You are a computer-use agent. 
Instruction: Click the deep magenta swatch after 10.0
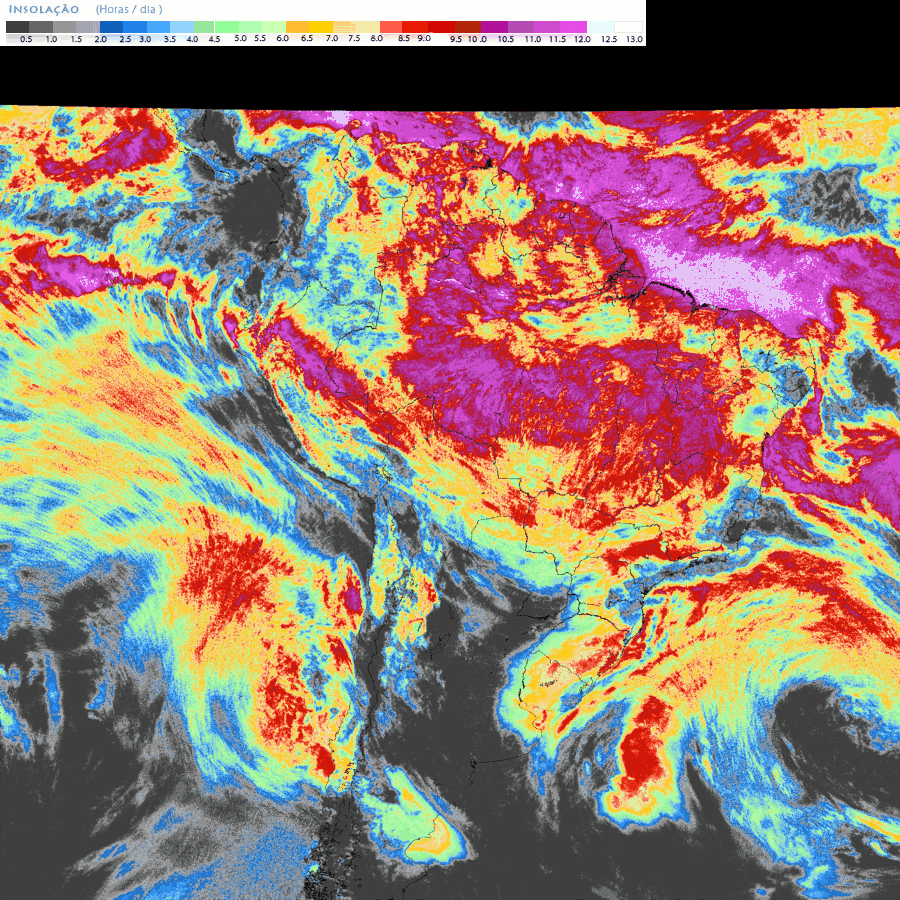pyautogui.click(x=494, y=27)
